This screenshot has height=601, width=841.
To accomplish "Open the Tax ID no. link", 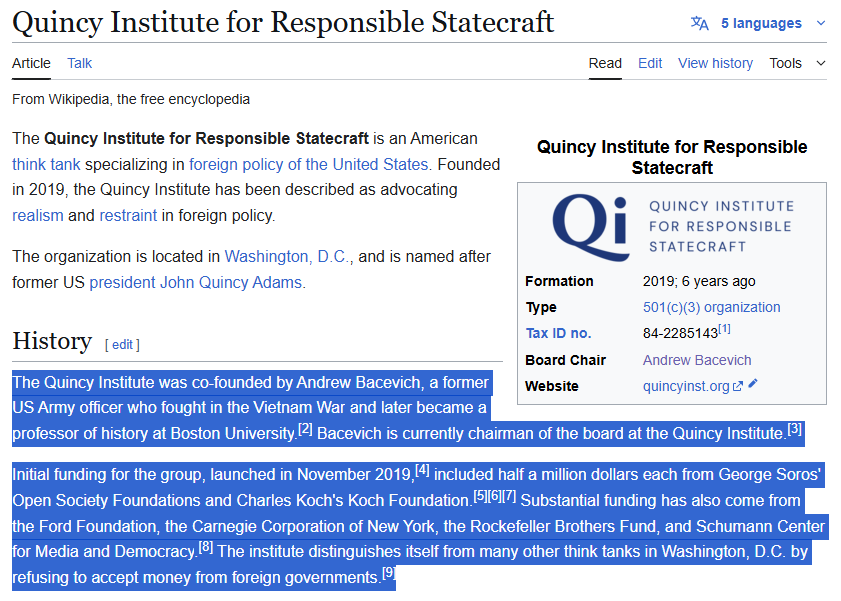I will [x=558, y=333].
